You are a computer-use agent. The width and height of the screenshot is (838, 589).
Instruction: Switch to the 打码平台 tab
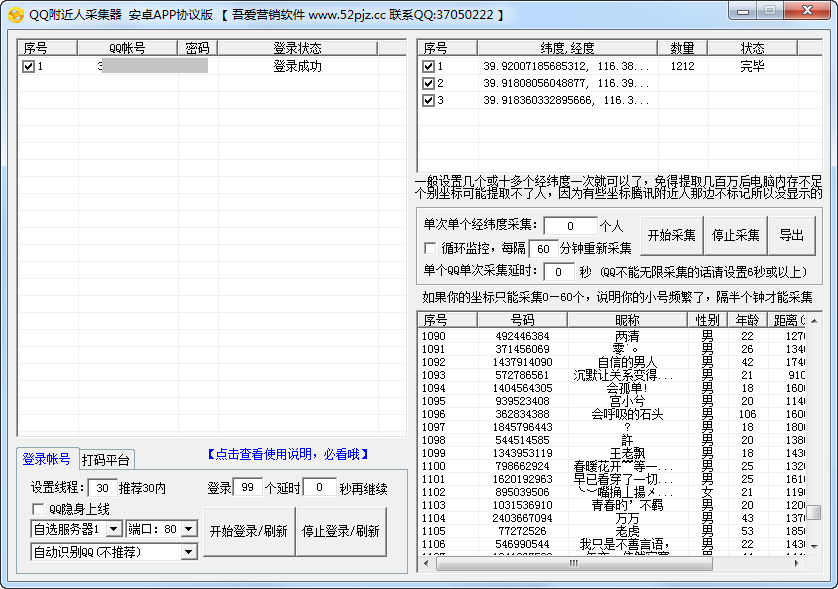105,460
